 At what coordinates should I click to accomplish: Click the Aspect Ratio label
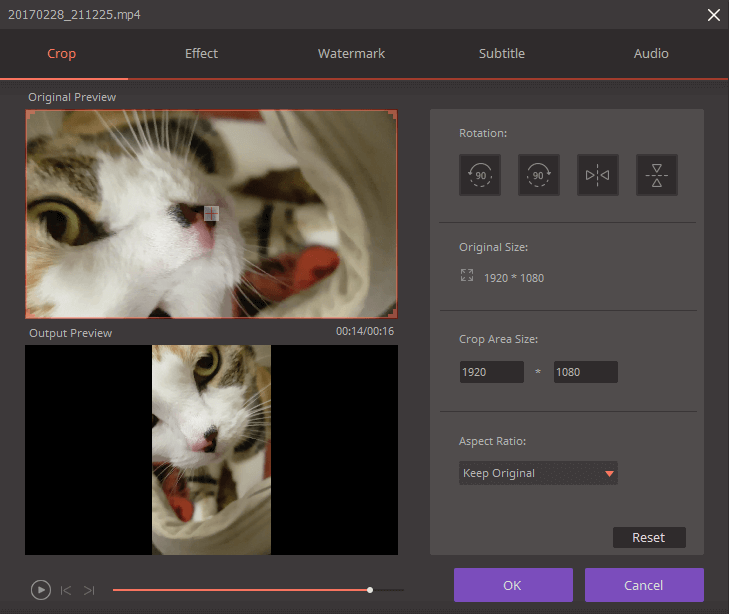(x=492, y=441)
